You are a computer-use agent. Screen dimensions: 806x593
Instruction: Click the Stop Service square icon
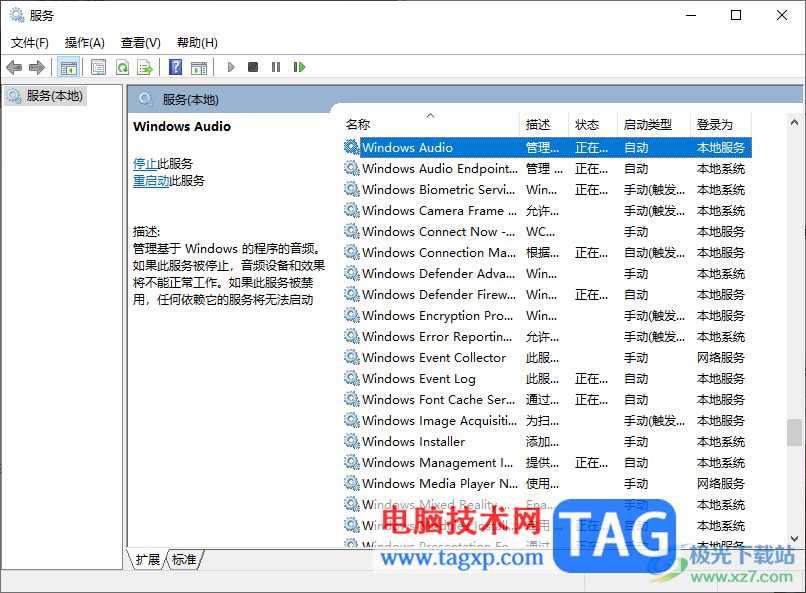click(x=253, y=67)
